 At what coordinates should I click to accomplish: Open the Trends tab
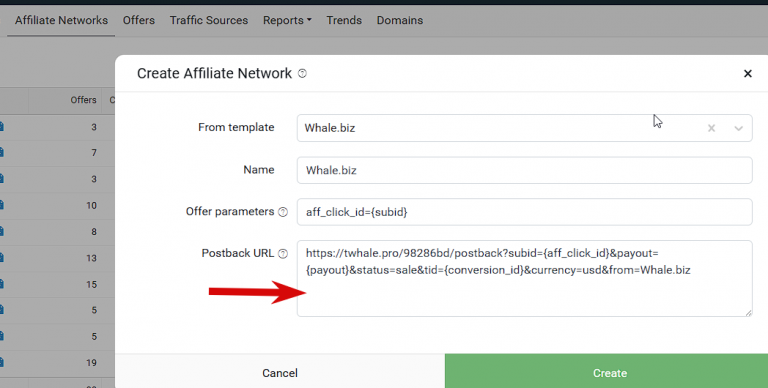coord(344,21)
